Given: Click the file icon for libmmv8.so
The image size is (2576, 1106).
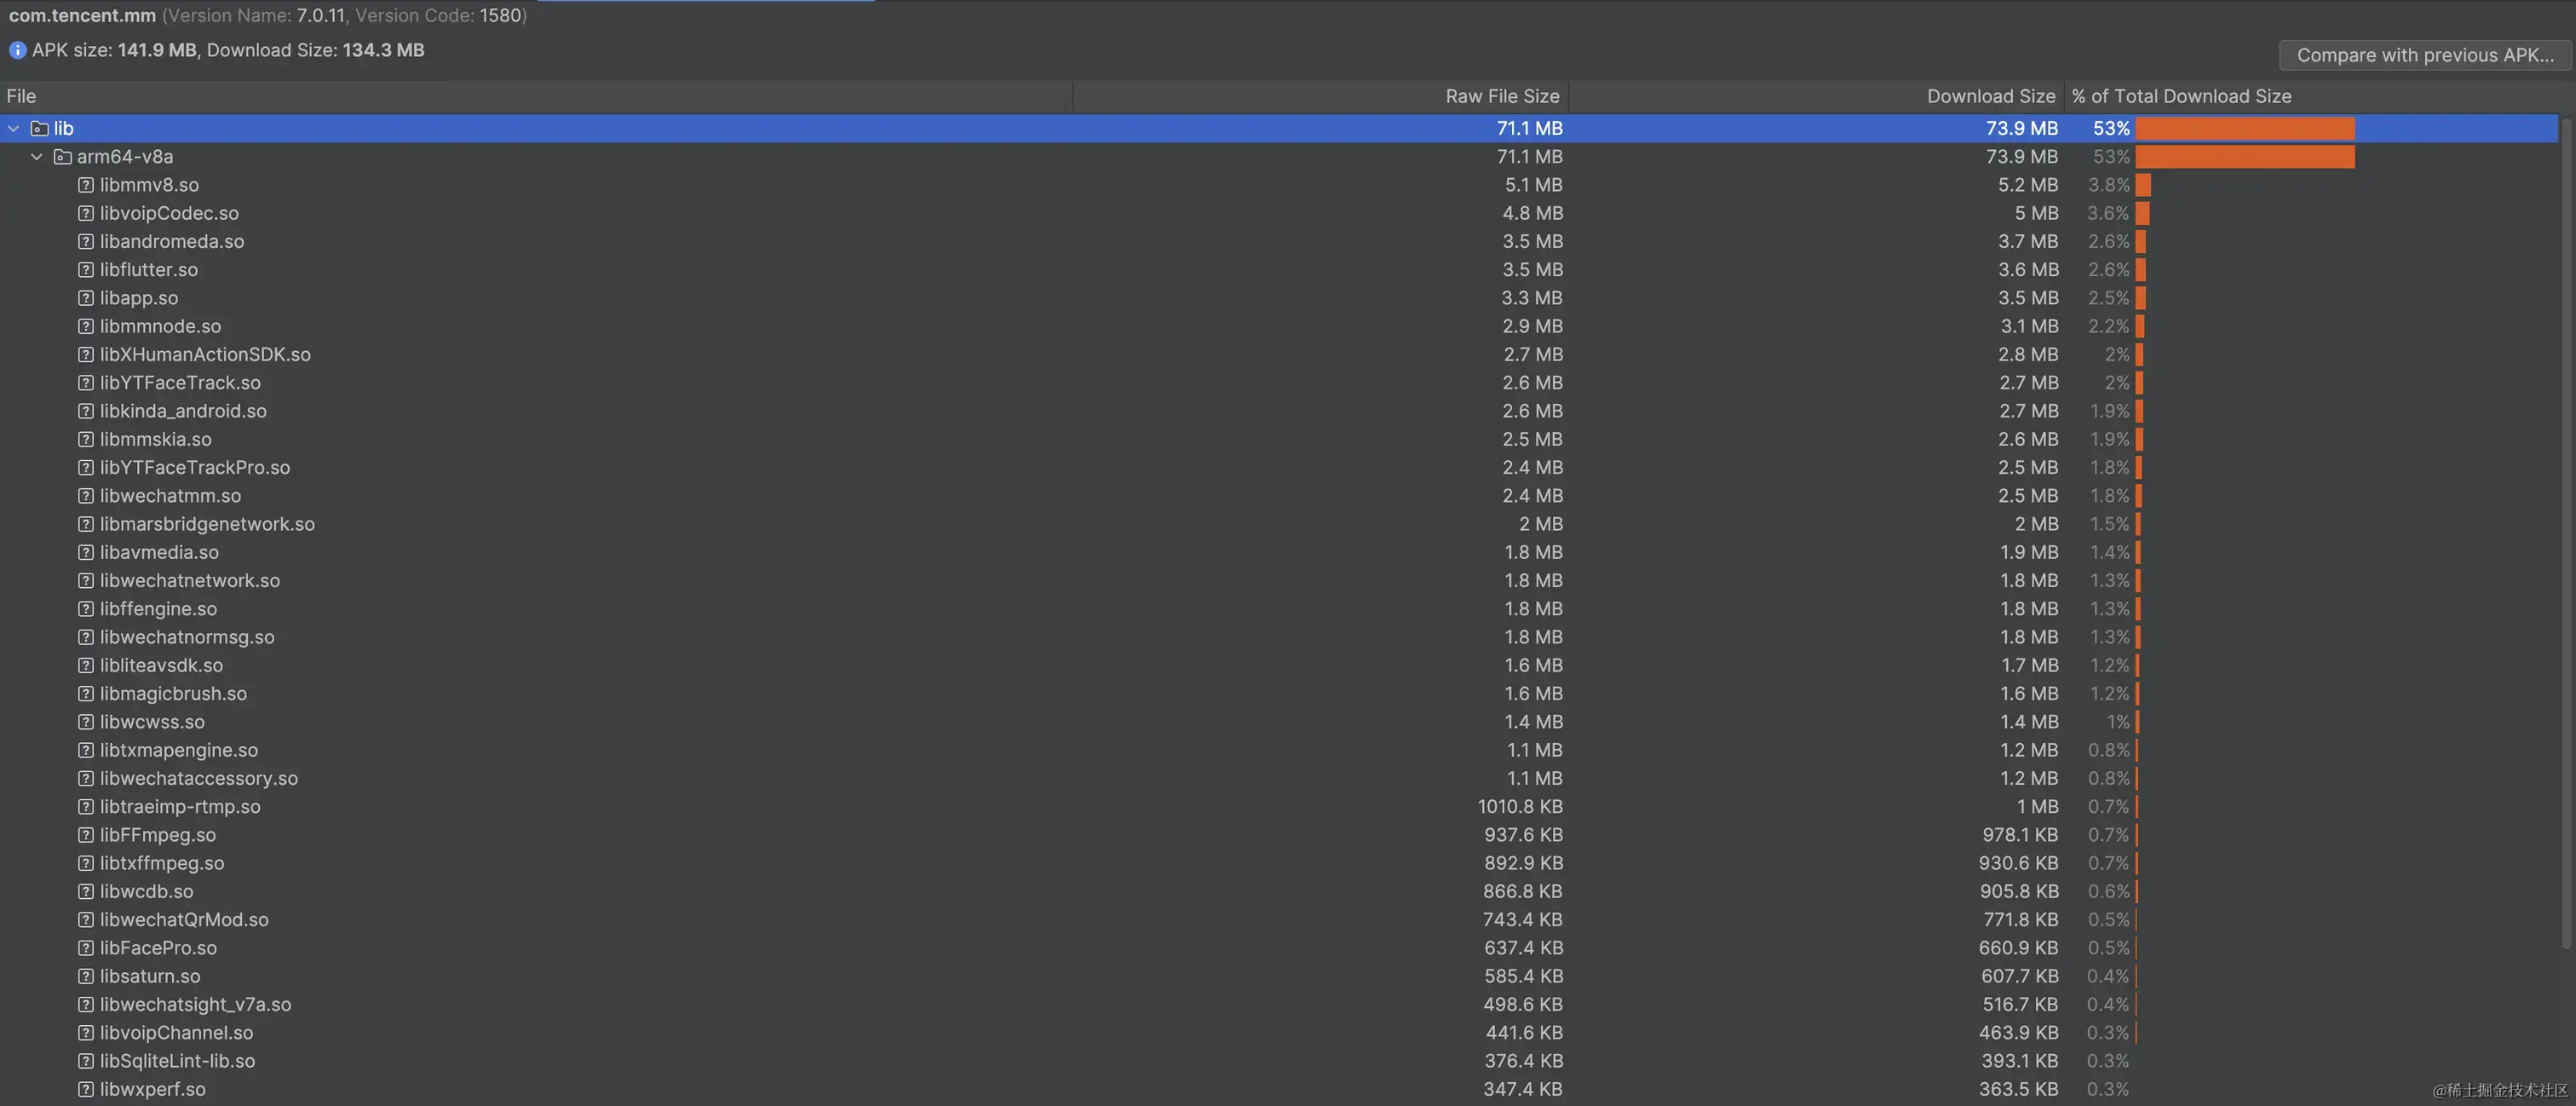Looking at the screenshot, I should click(x=86, y=185).
